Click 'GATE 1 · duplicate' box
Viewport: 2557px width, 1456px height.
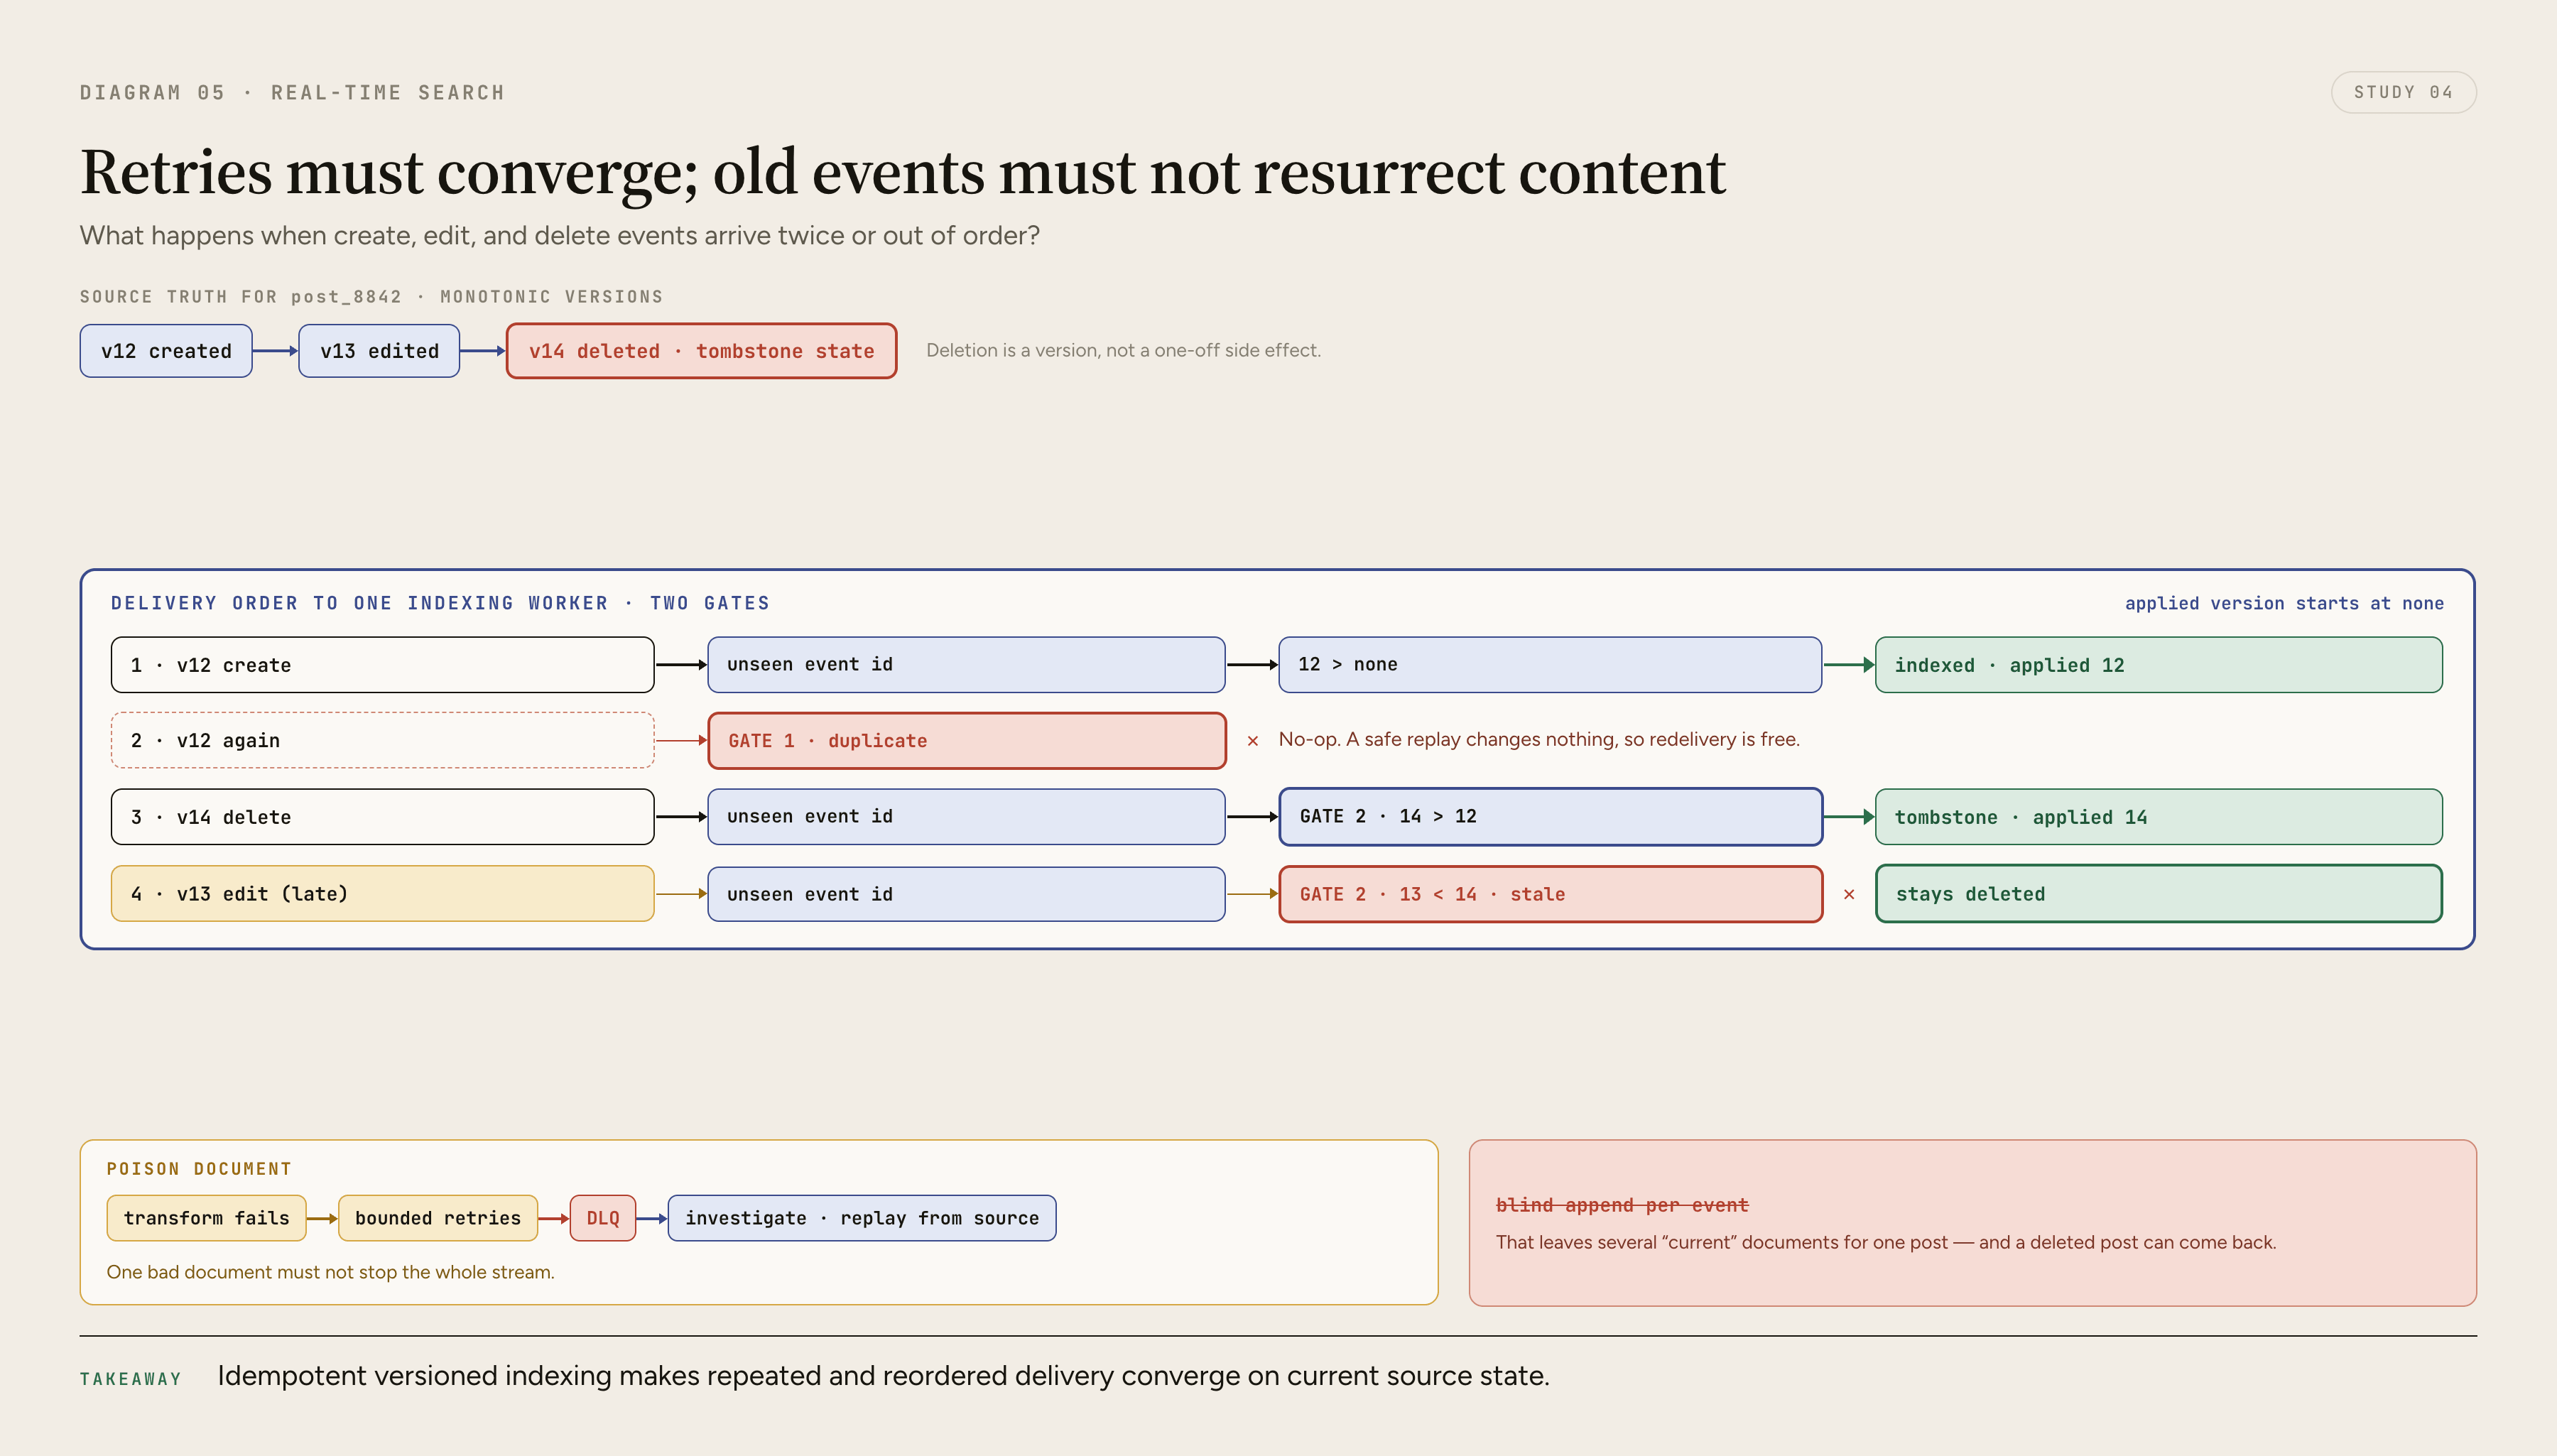pyautogui.click(x=966, y=740)
